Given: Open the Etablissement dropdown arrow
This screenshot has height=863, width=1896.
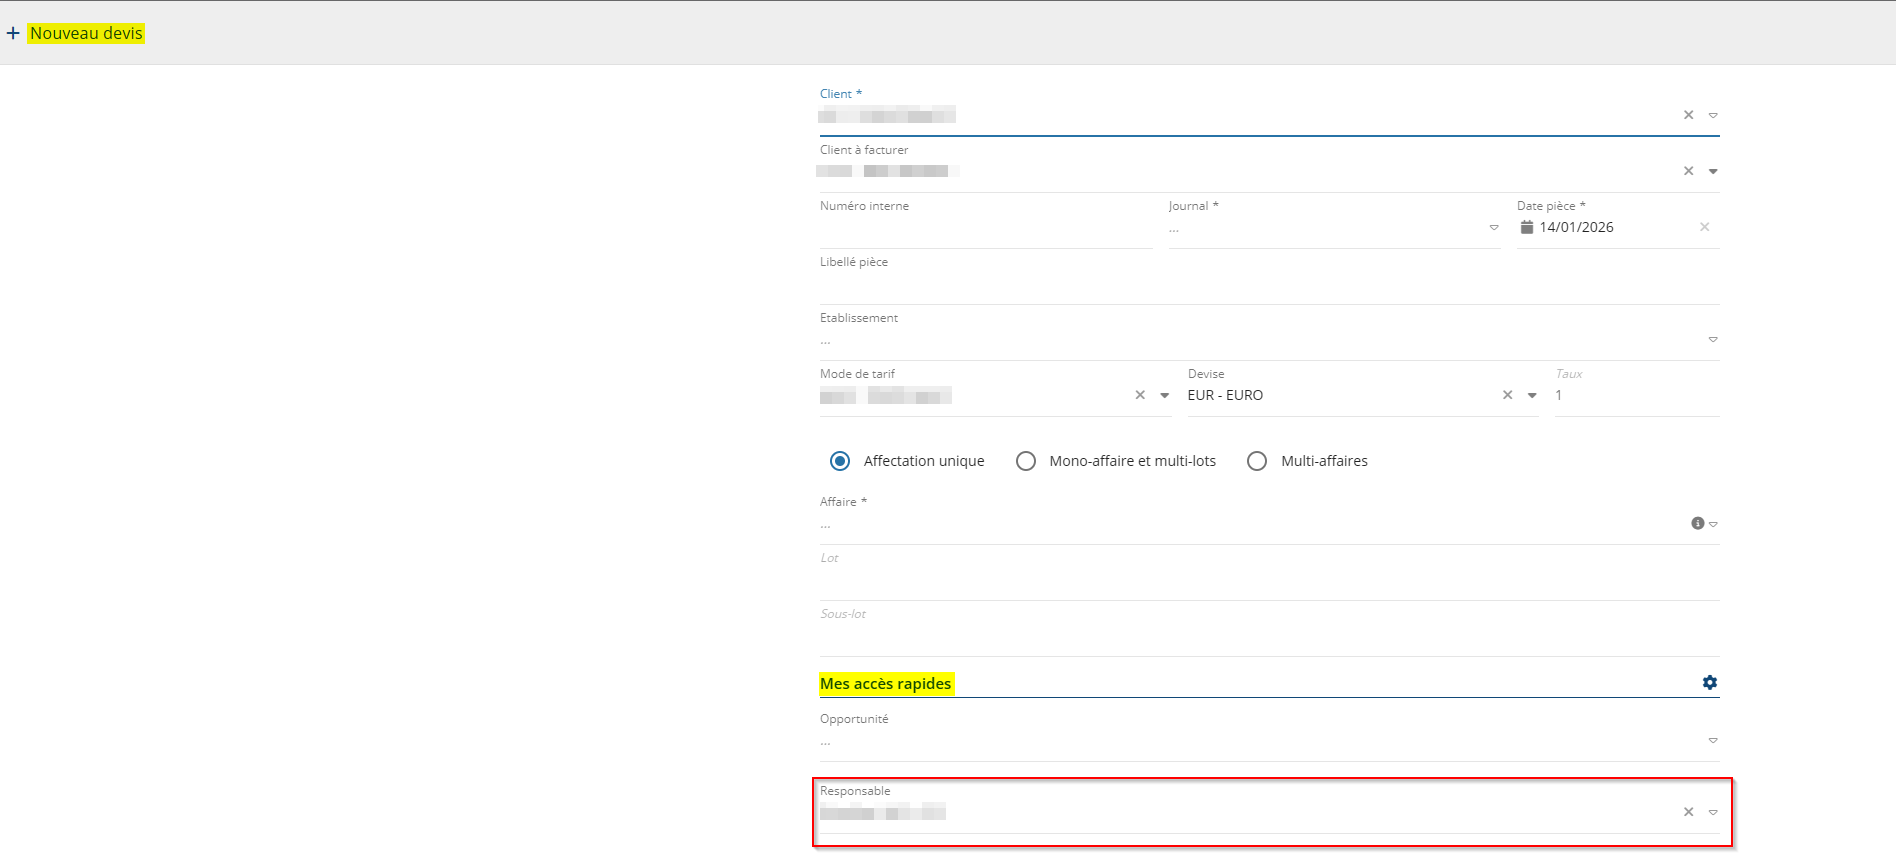Looking at the screenshot, I should [x=1712, y=340].
